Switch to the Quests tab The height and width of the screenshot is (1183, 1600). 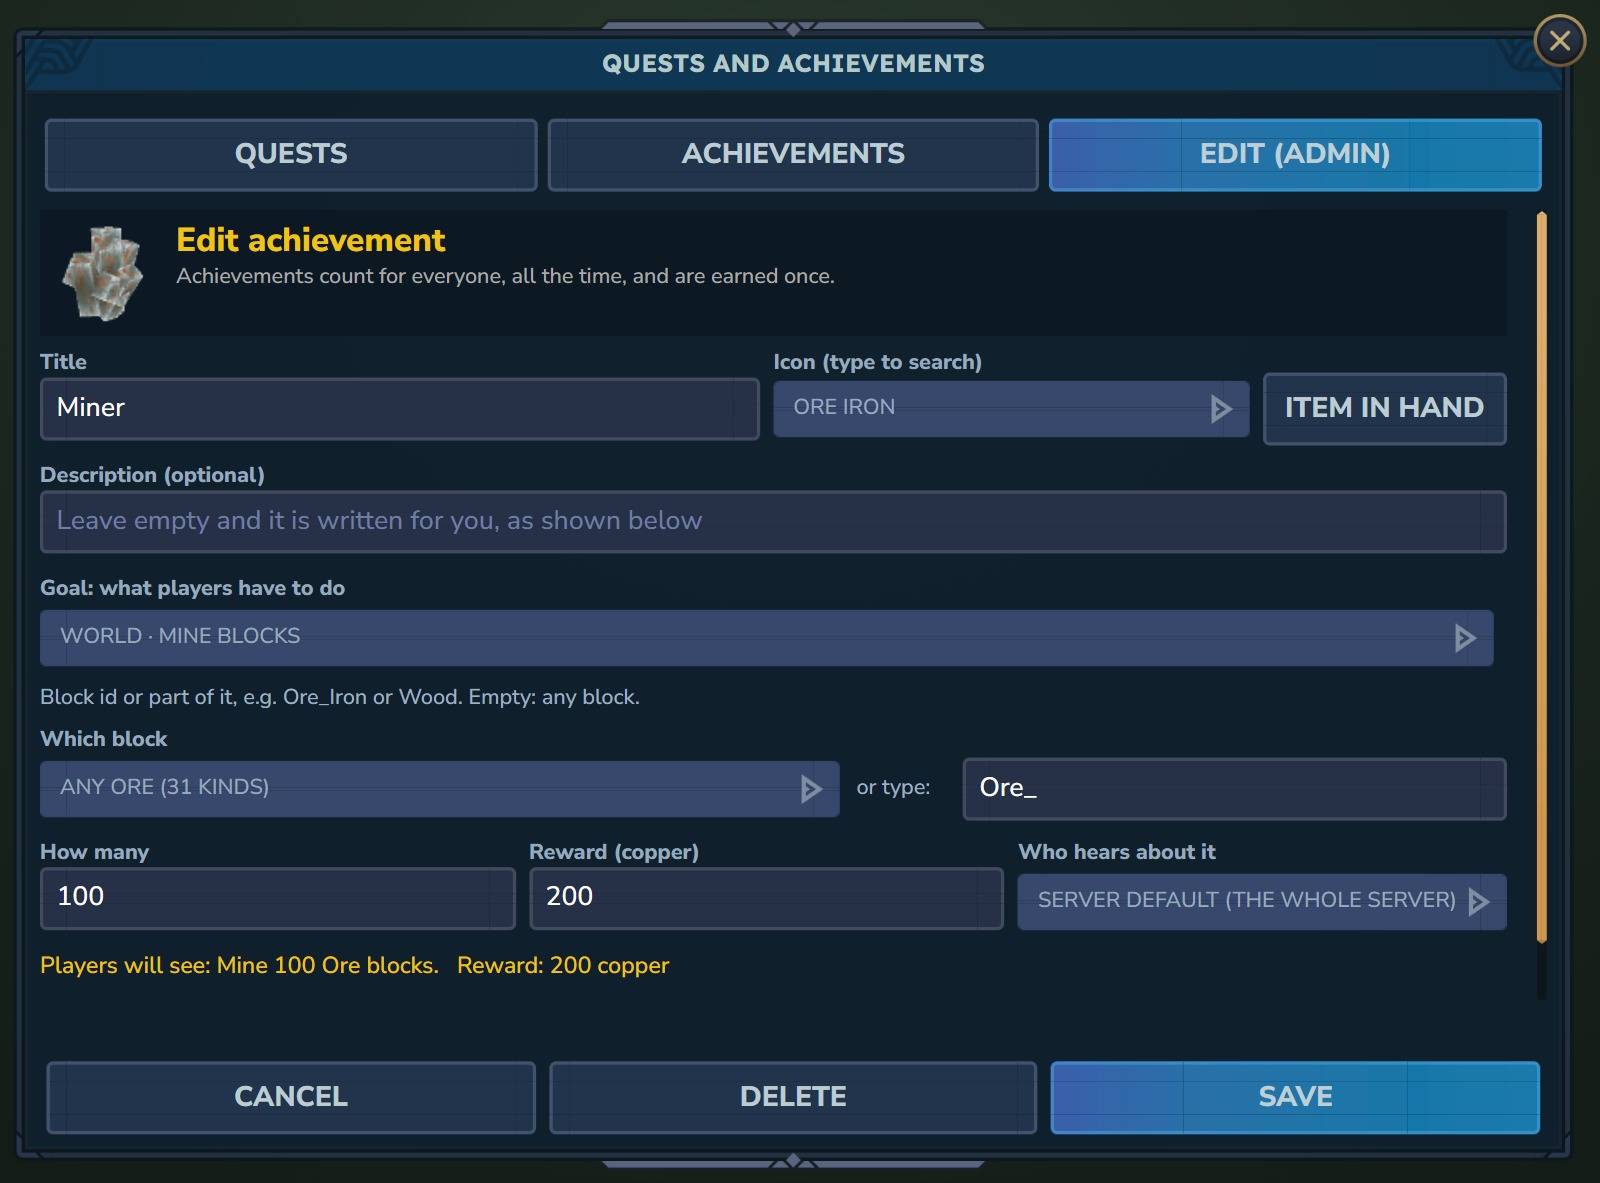point(291,154)
